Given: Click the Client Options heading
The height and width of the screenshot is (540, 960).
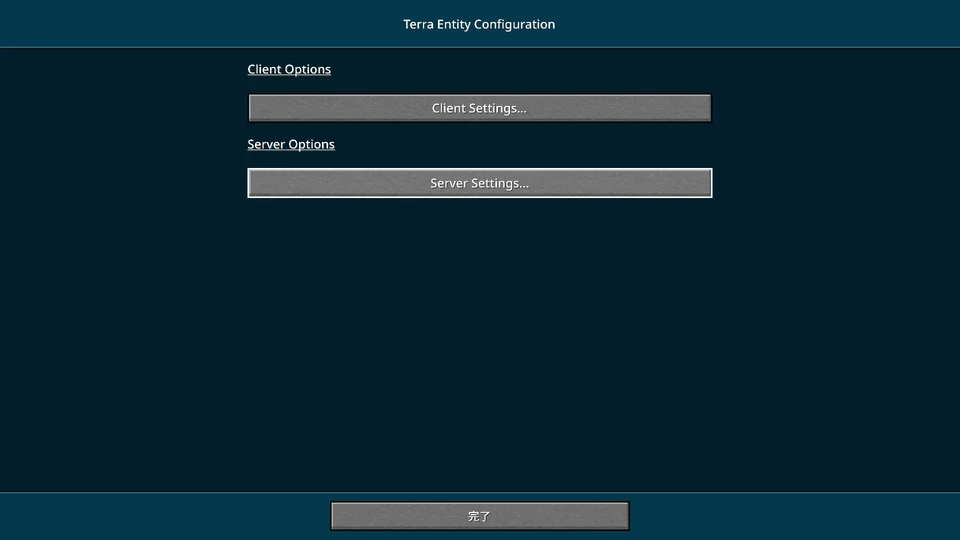Looking at the screenshot, I should pyautogui.click(x=289, y=69).
